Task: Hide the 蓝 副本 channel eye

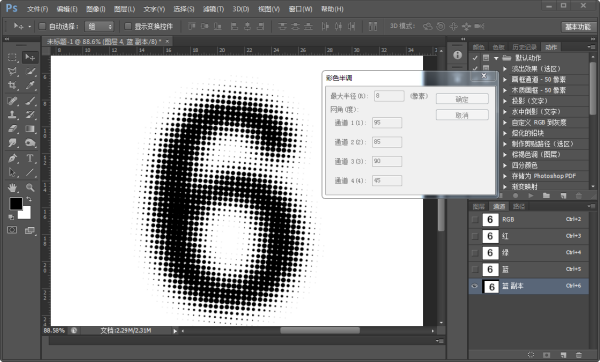Action: pos(475,286)
